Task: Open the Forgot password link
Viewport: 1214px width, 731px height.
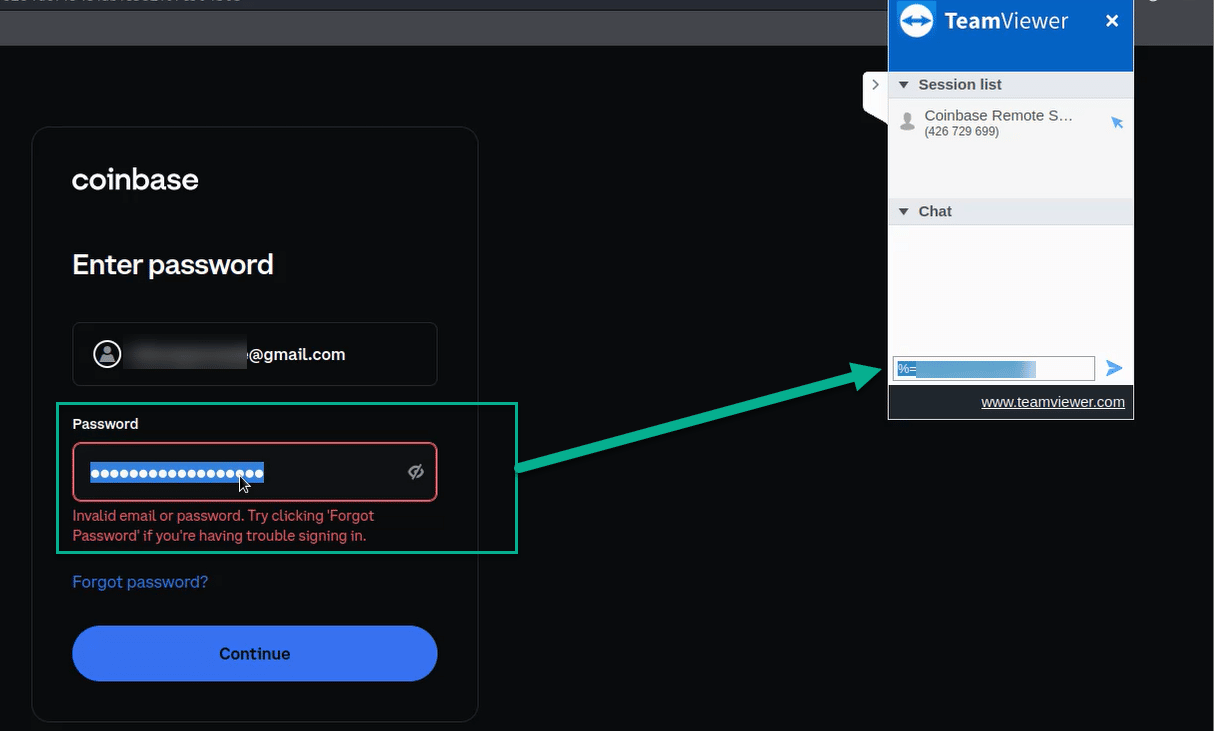Action: (140, 582)
